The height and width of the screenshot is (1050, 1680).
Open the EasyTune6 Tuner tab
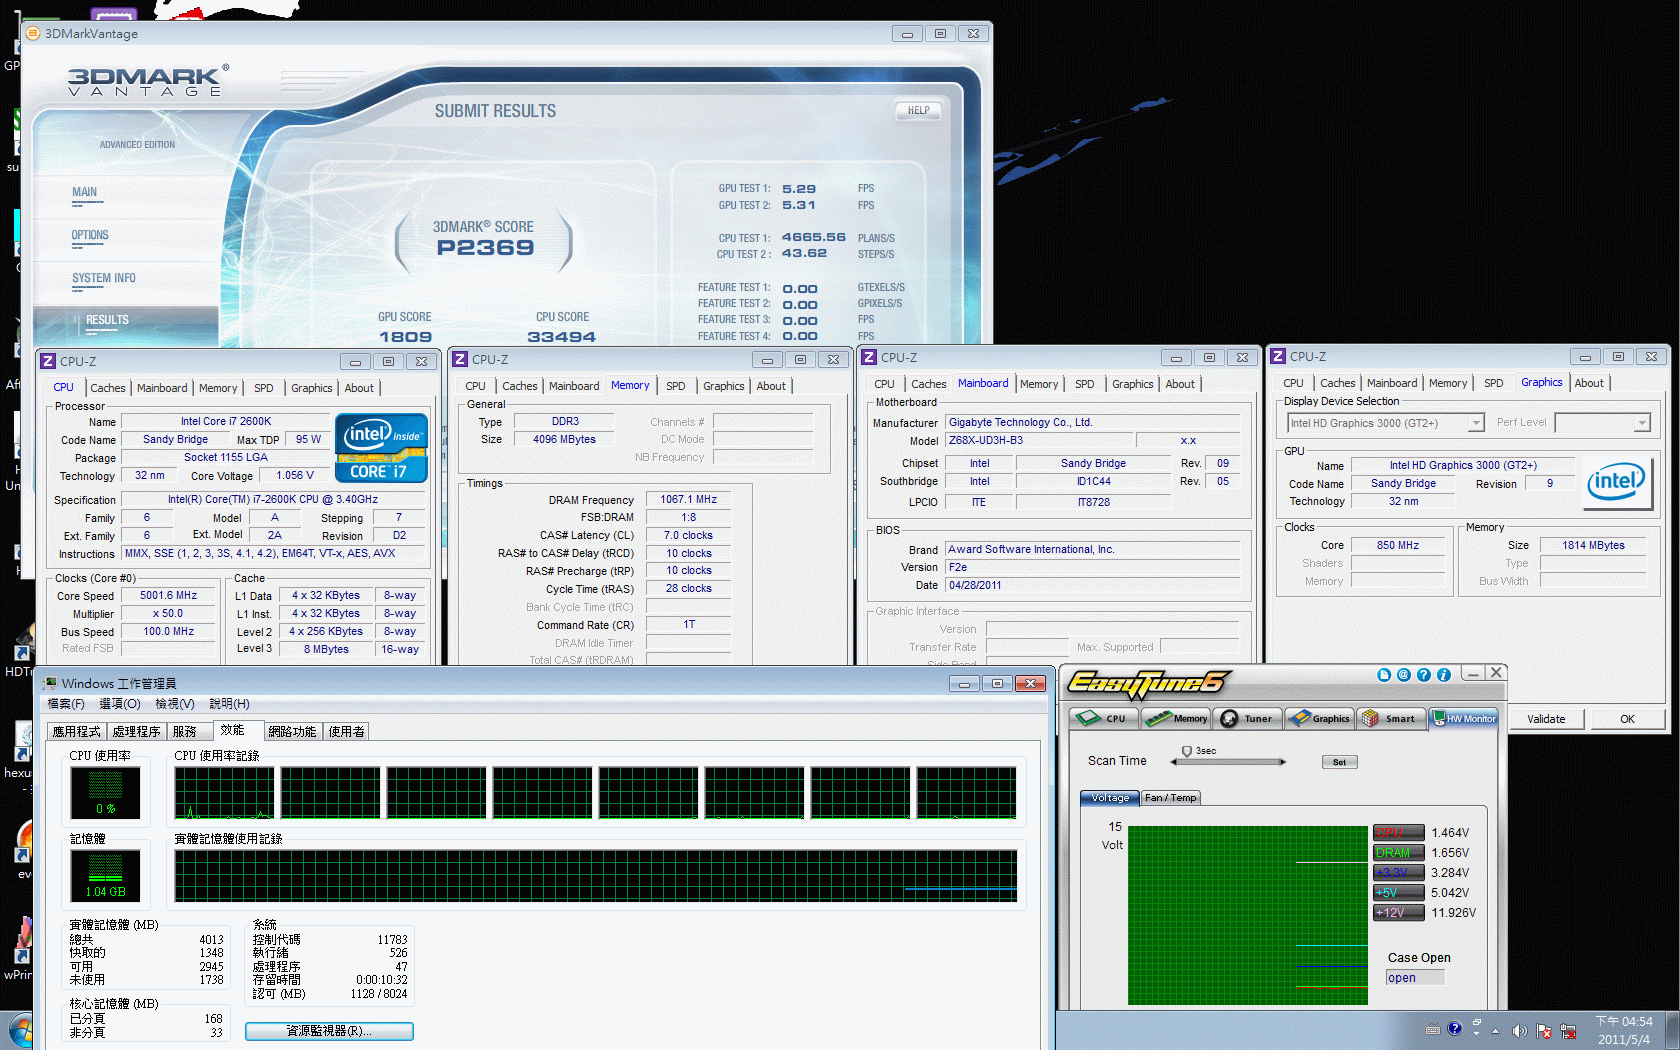[x=1247, y=718]
